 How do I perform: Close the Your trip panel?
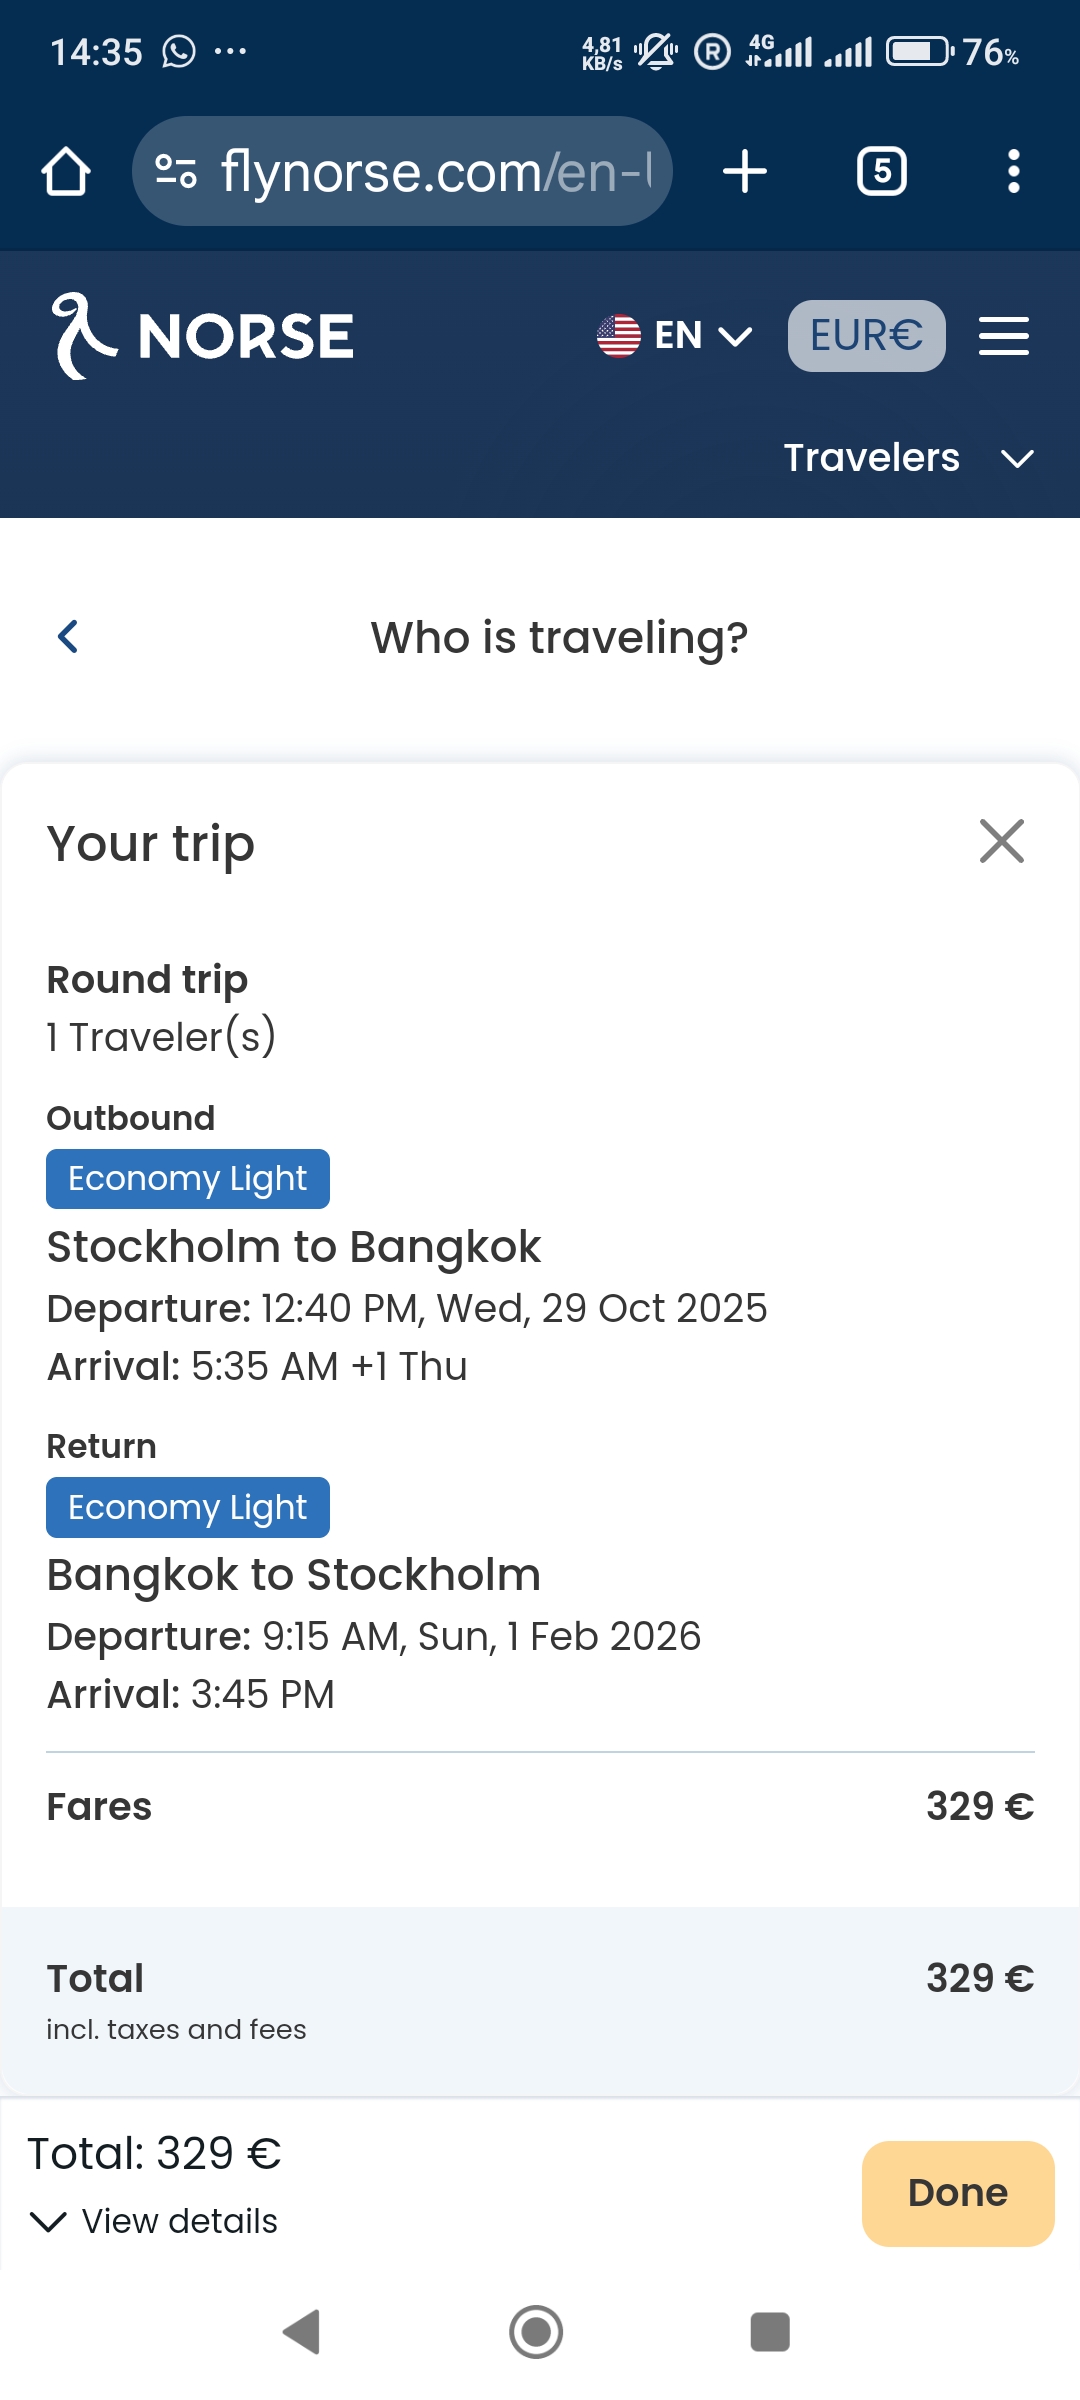point(1001,841)
